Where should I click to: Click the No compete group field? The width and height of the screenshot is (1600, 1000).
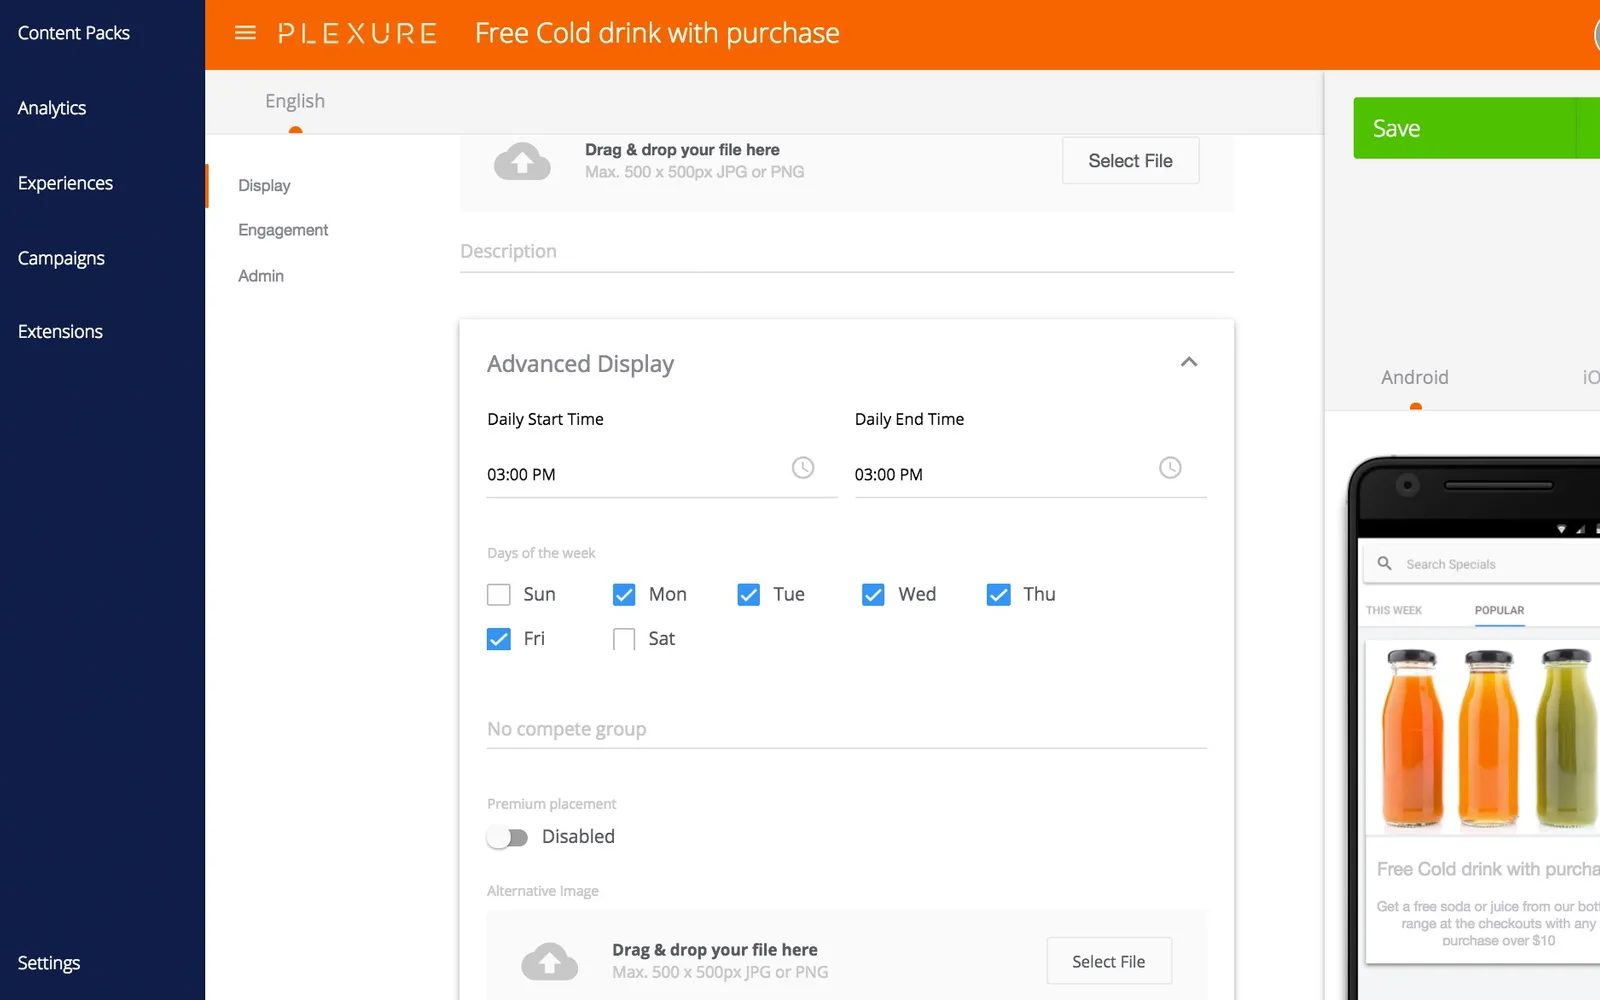coord(847,730)
